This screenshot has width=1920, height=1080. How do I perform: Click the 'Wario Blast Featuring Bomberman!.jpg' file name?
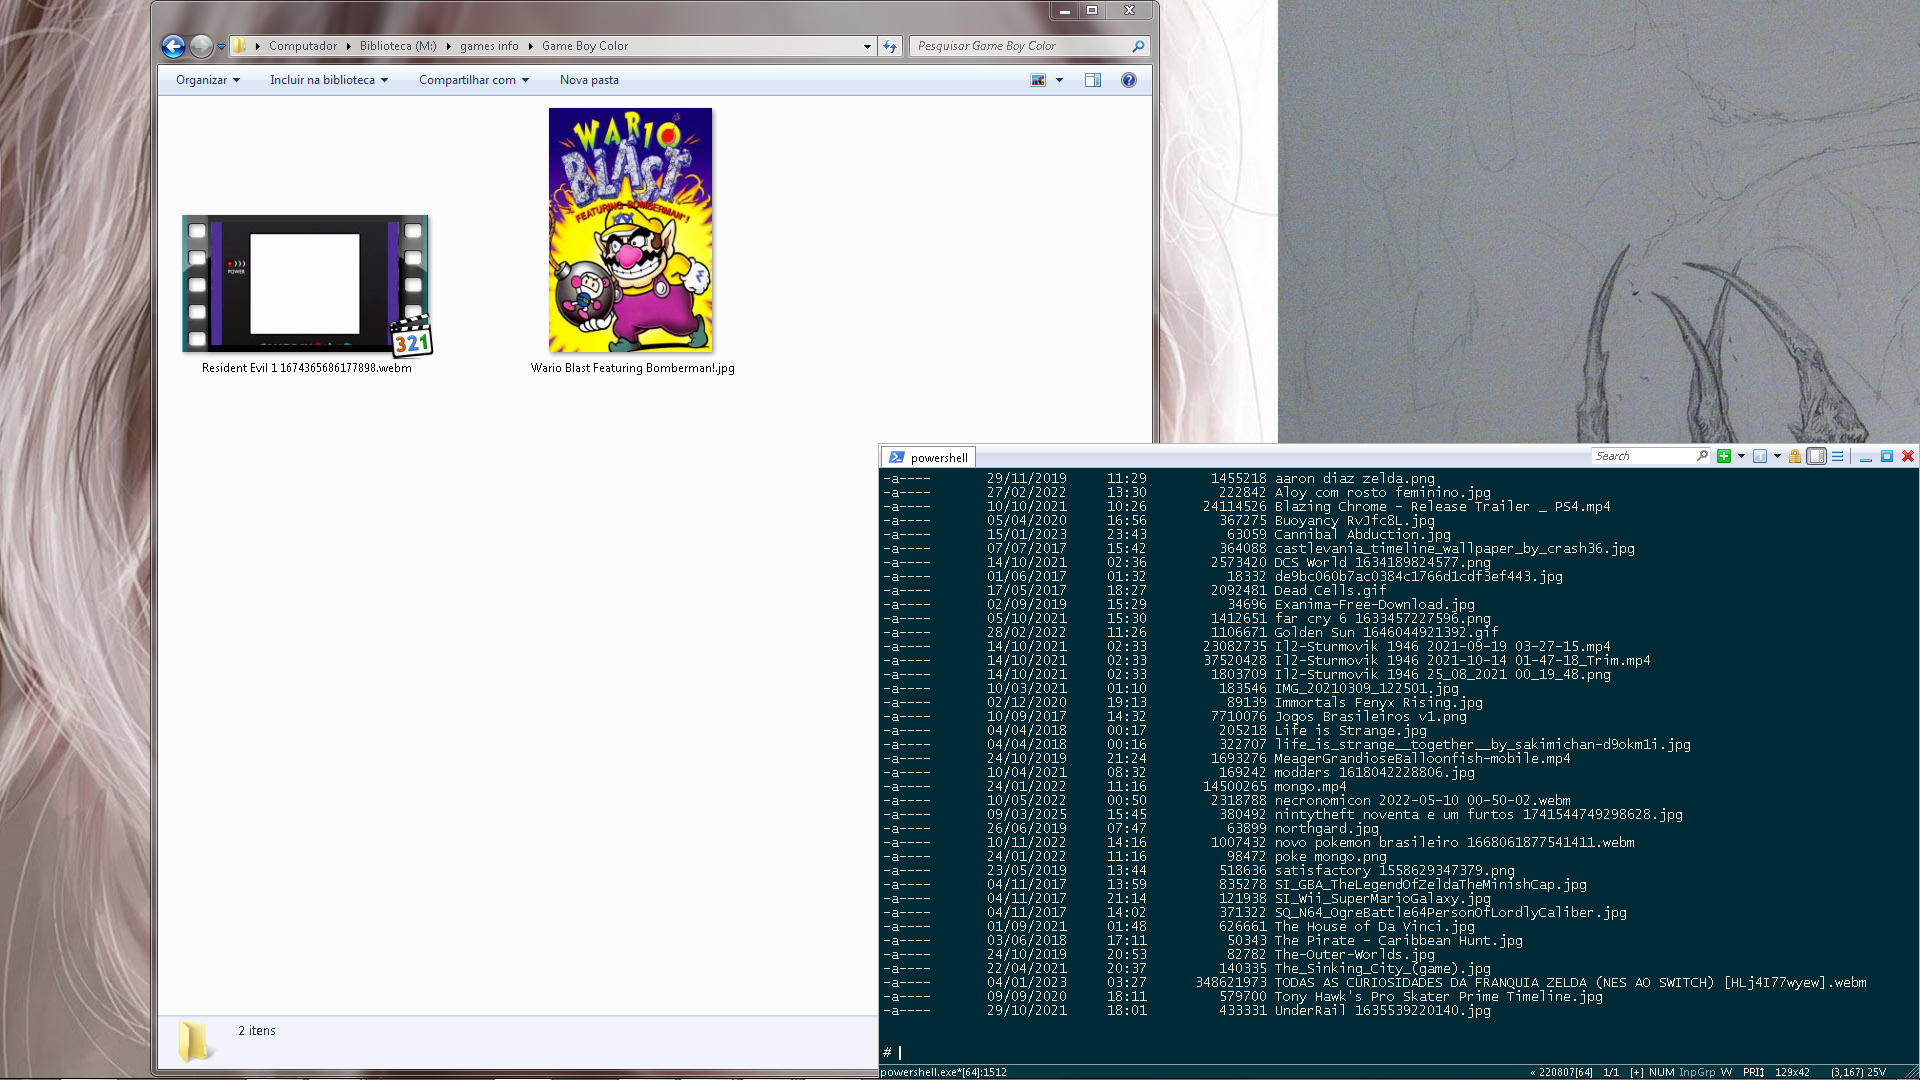(x=632, y=368)
